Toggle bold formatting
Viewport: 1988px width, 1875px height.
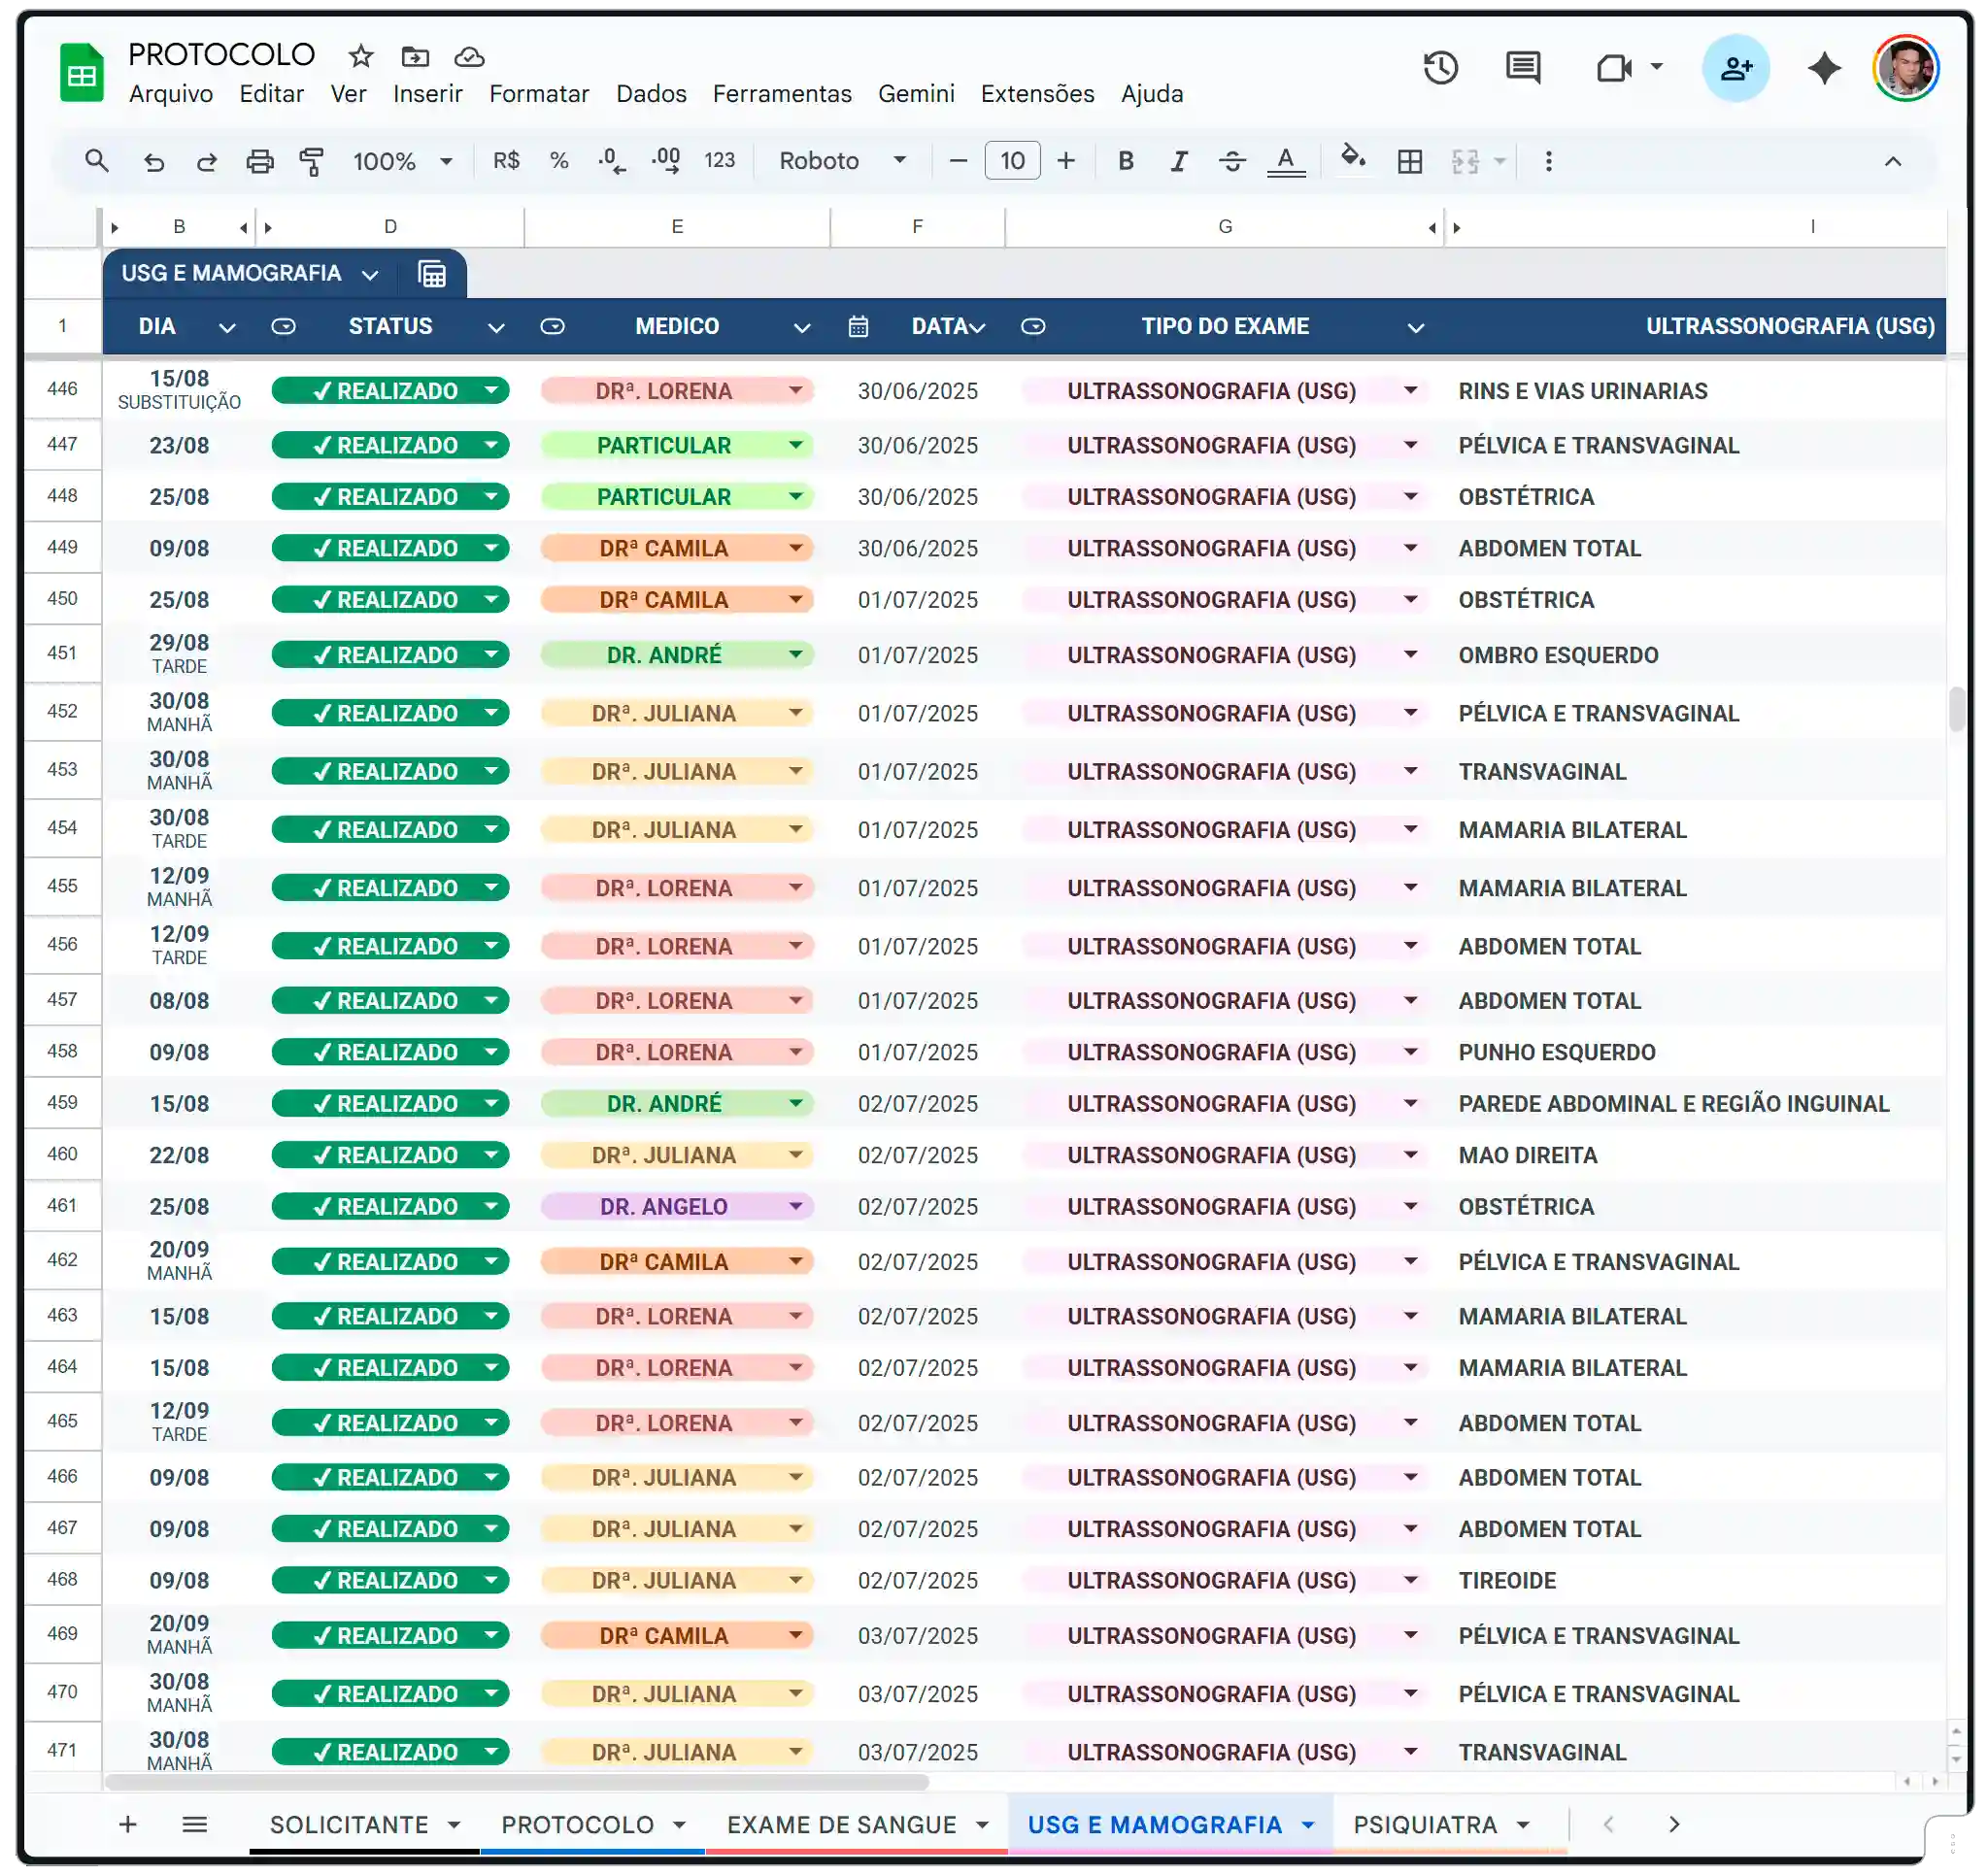coord(1125,161)
